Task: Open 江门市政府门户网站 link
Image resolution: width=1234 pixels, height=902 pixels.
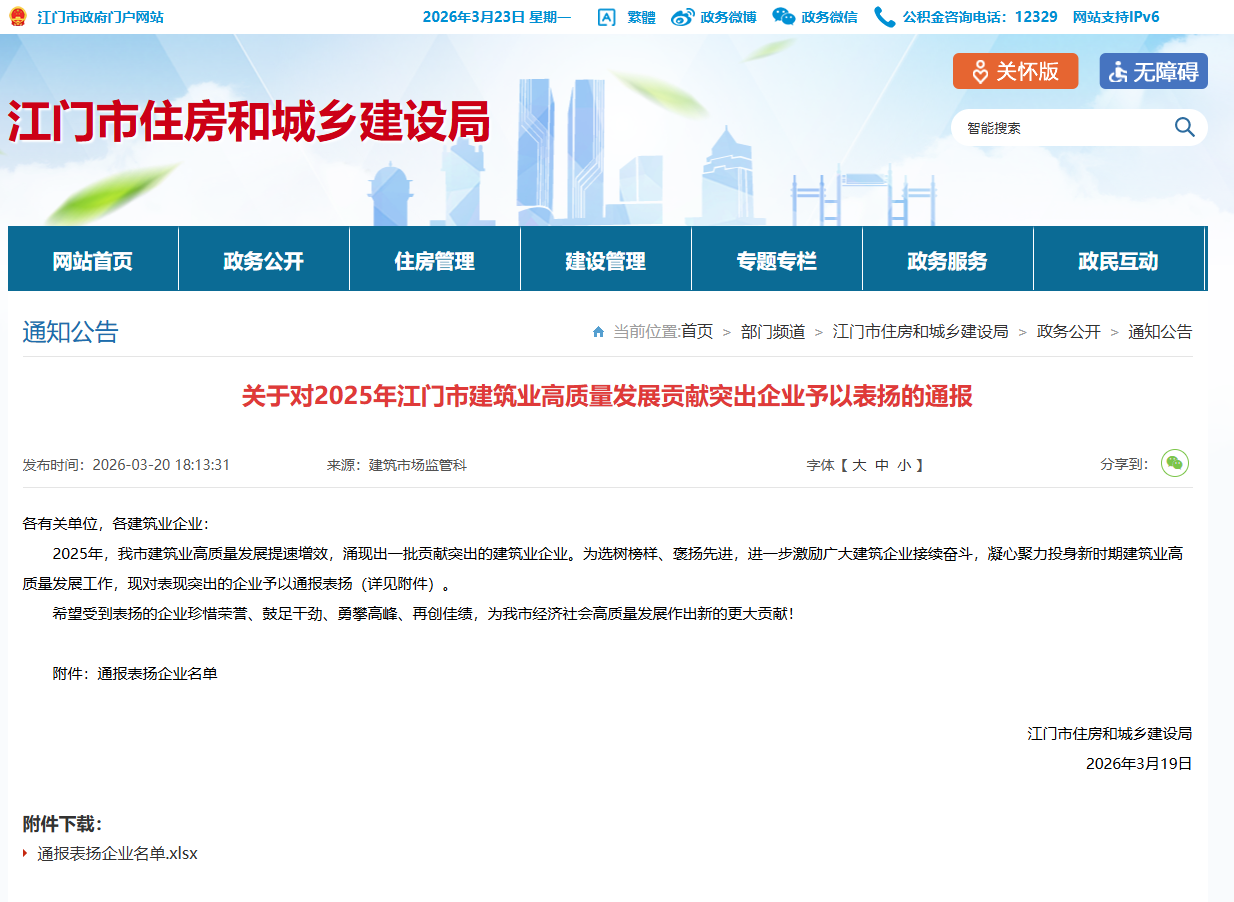Action: click(100, 17)
